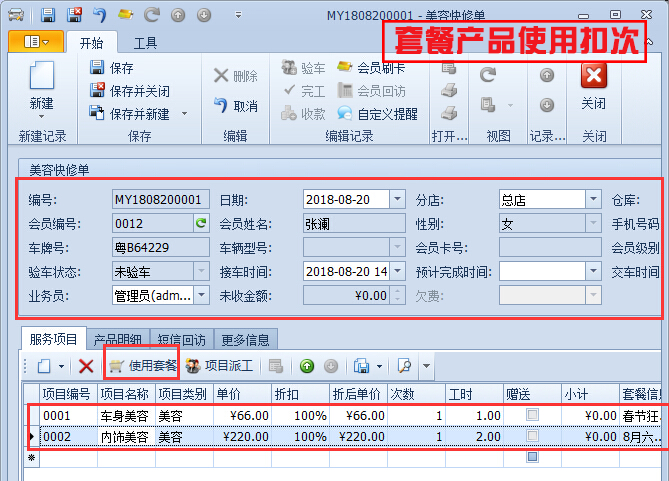Toggle 赠送 checkbox for item 0002

pyautogui.click(x=532, y=437)
